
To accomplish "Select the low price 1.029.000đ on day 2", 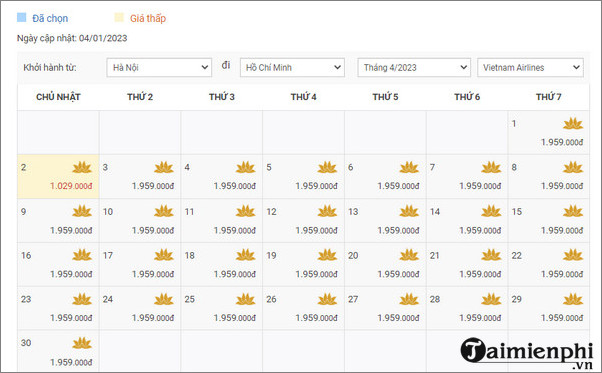I will (x=71, y=186).
